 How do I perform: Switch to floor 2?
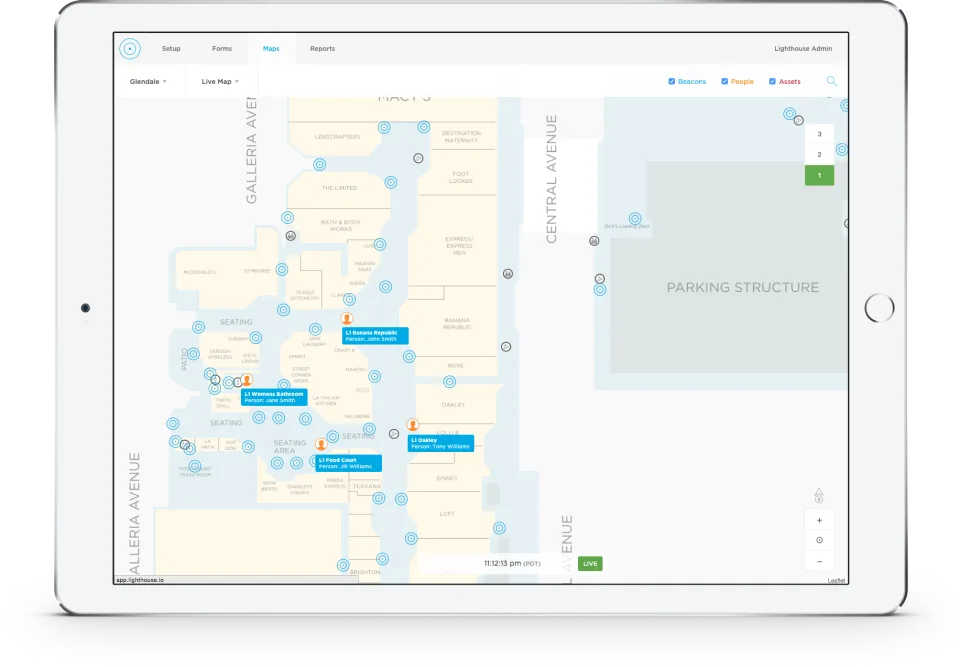[819, 155]
